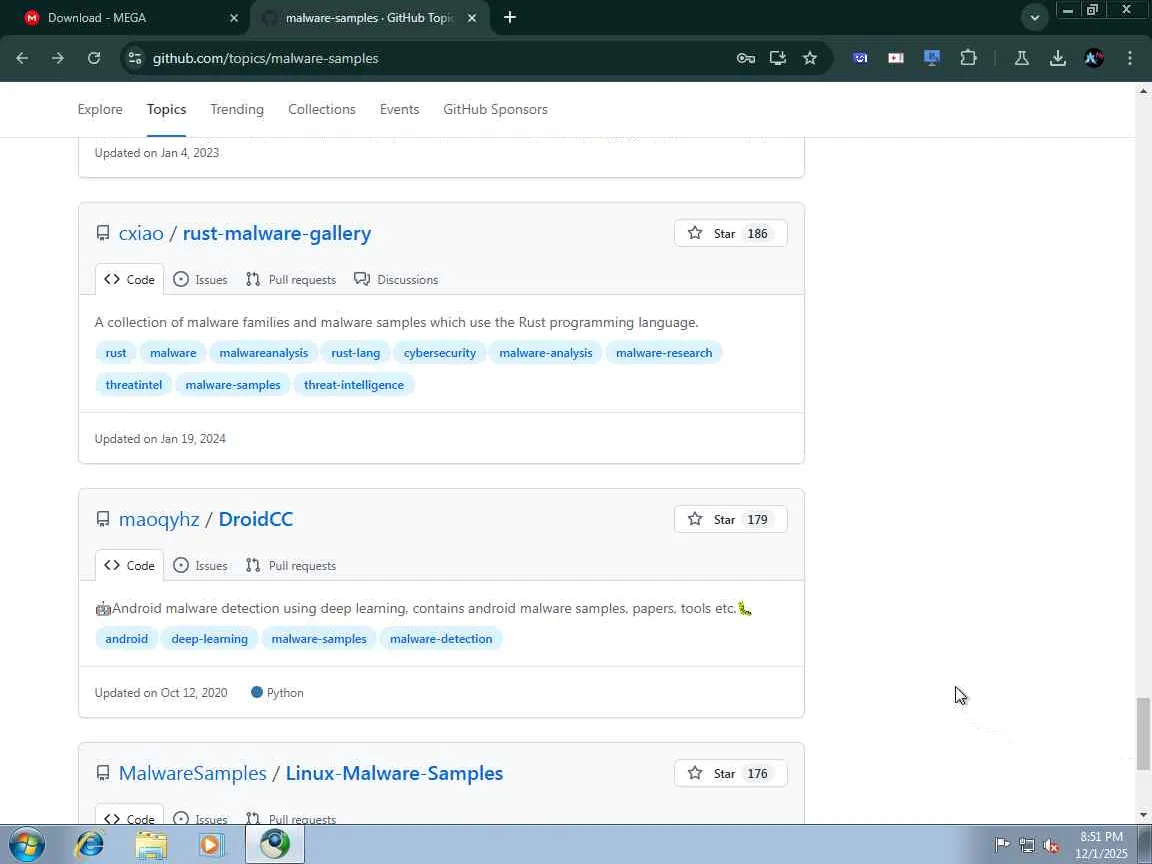
Task: Click the page vertical scrollbar thumb
Action: tap(1142, 734)
